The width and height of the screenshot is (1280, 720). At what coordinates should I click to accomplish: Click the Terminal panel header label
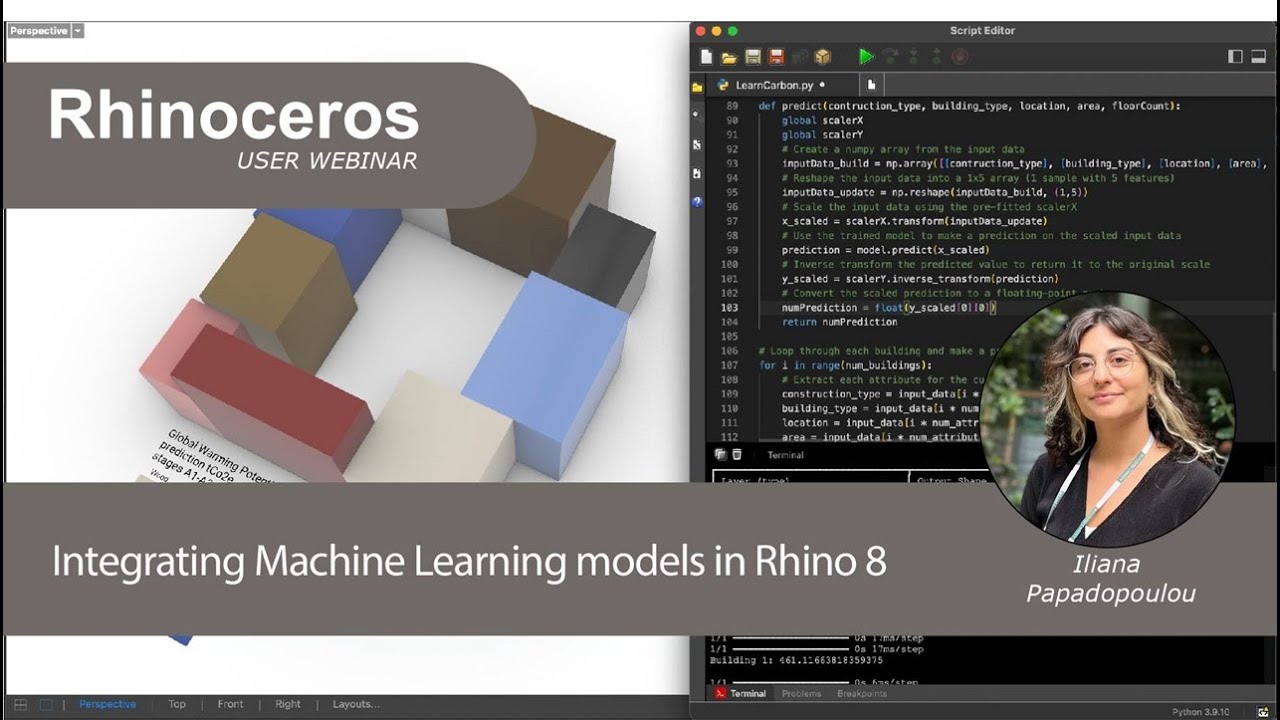point(785,455)
